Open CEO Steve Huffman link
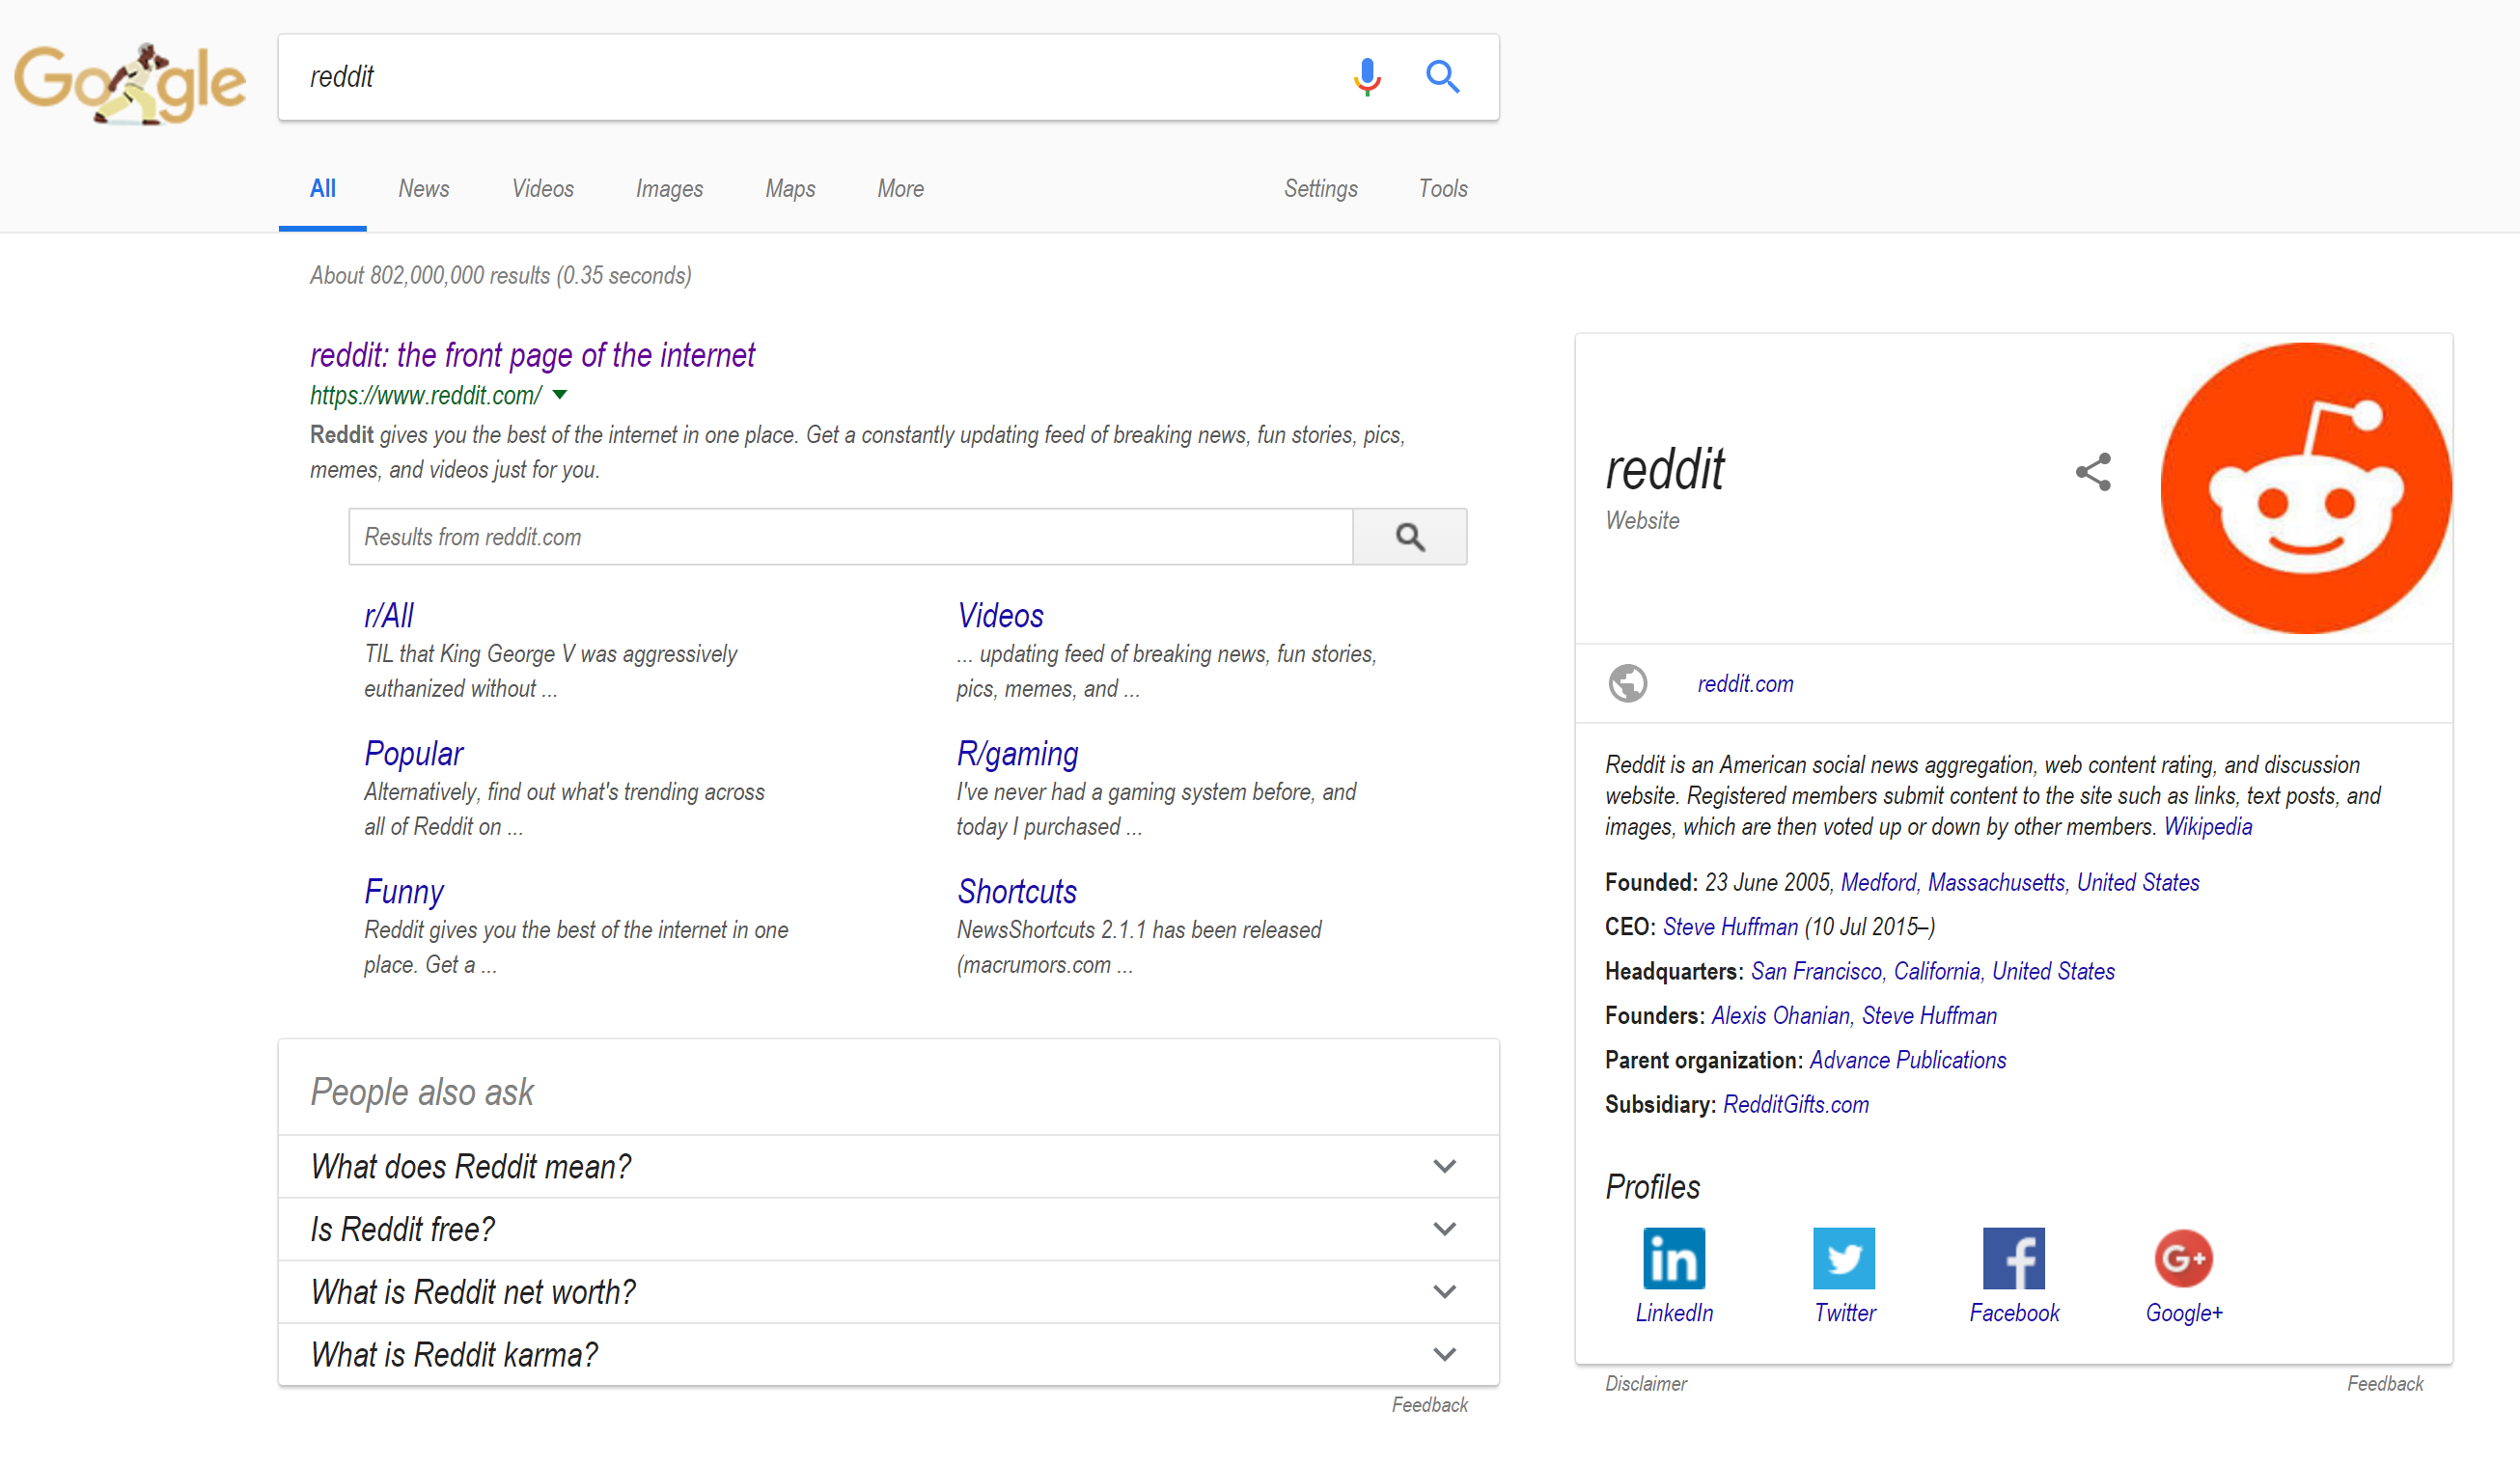The image size is (2520, 1466). pos(1730,927)
